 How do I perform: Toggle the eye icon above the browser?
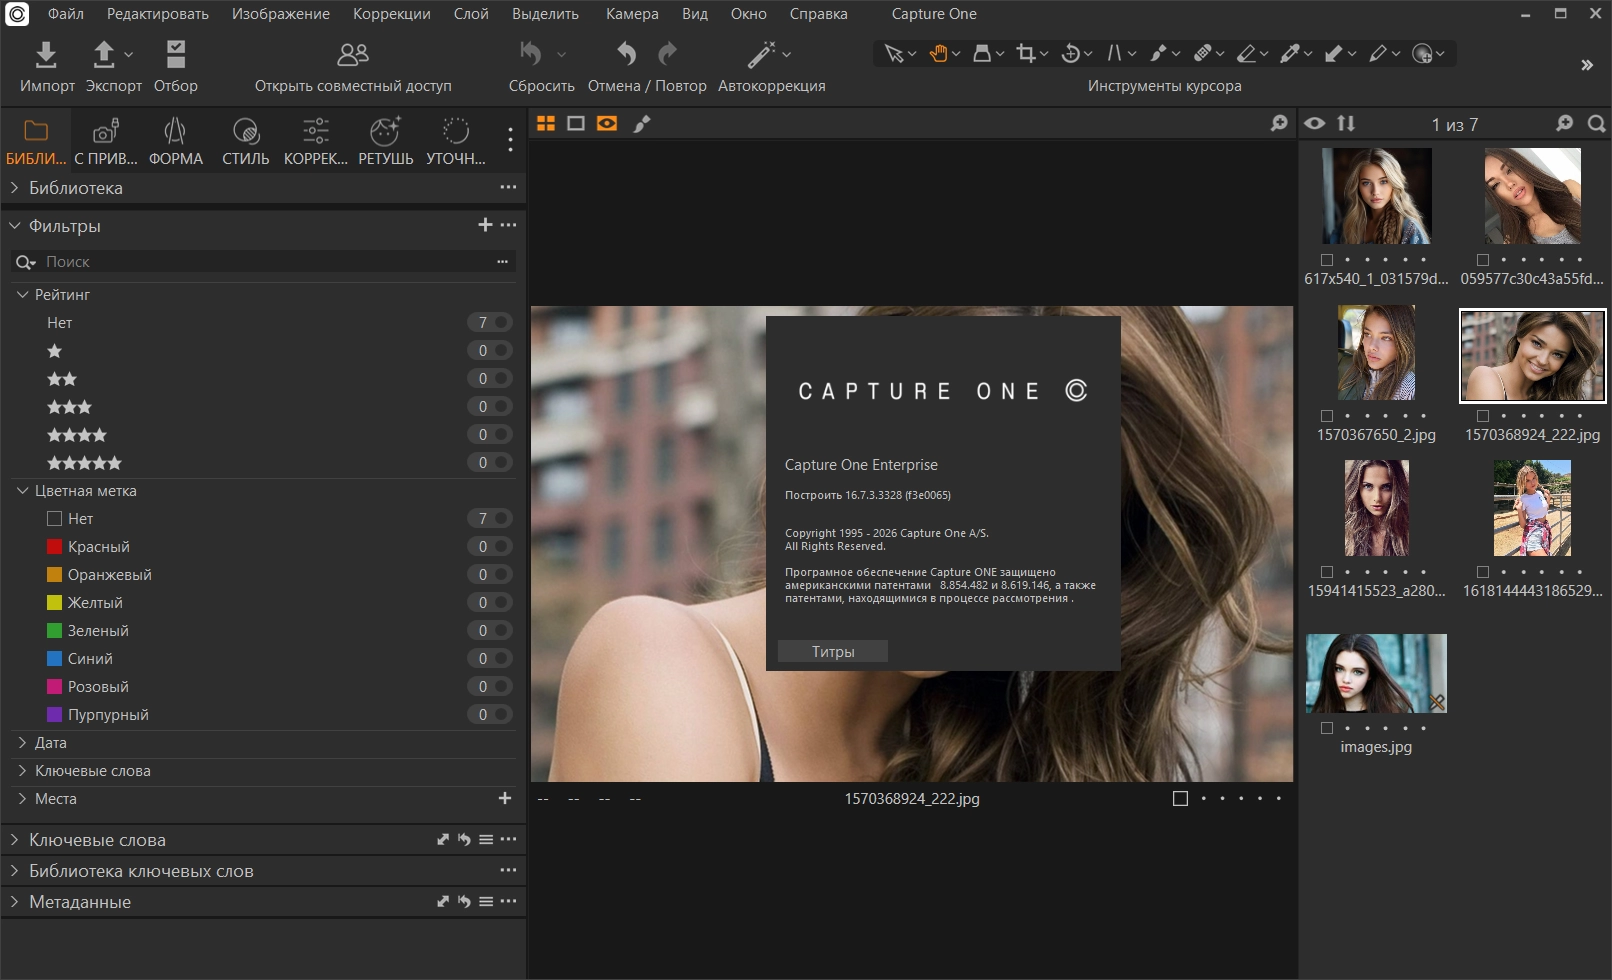pos(1315,123)
